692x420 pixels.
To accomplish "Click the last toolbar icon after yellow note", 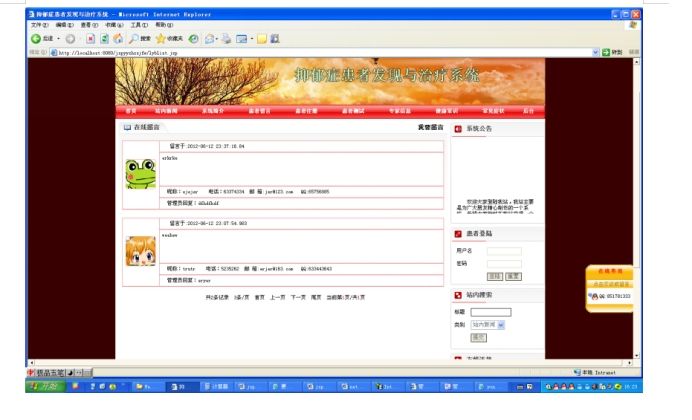I will pyautogui.click(x=275, y=39).
